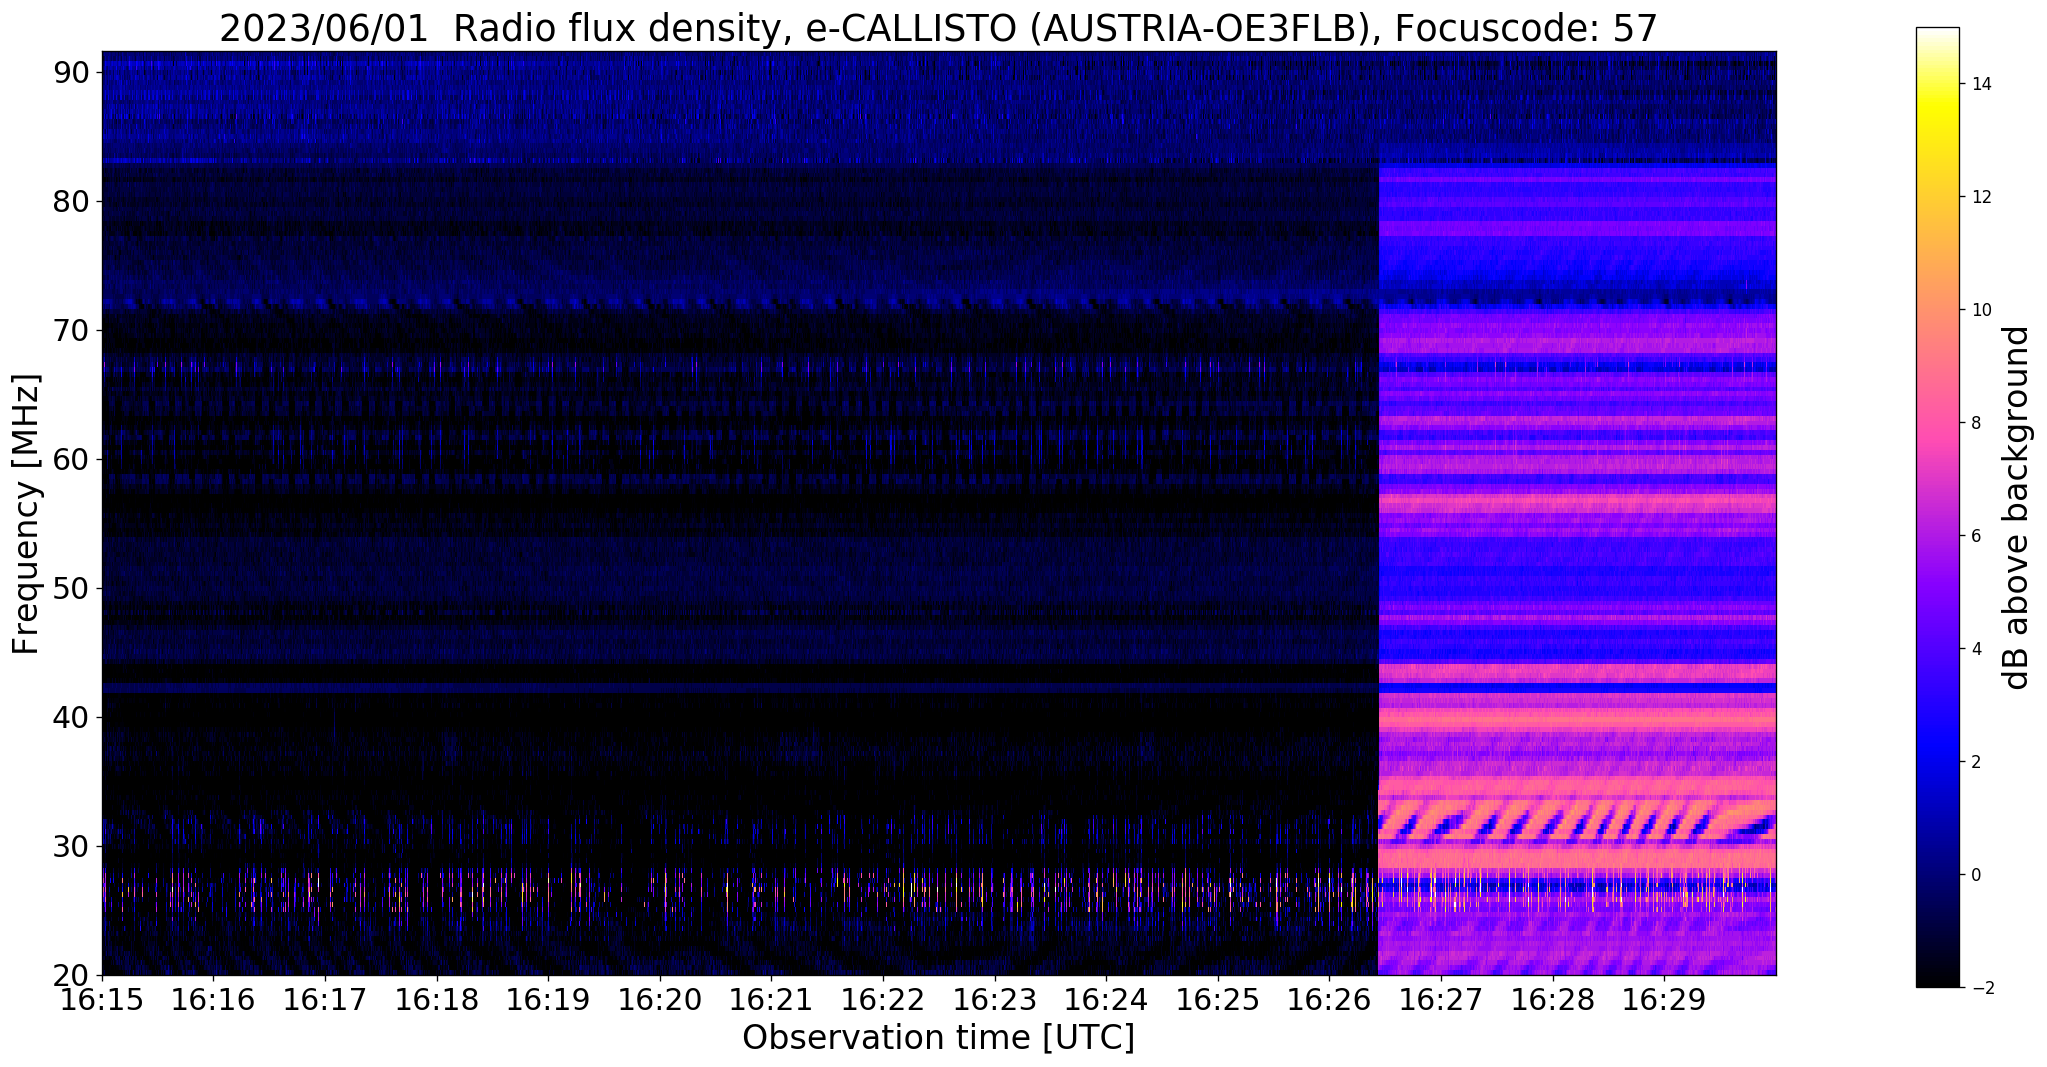This screenshot has height=1067, width=2047.
Task: Click the 50 MHz frequency tick label
Action: point(71,589)
